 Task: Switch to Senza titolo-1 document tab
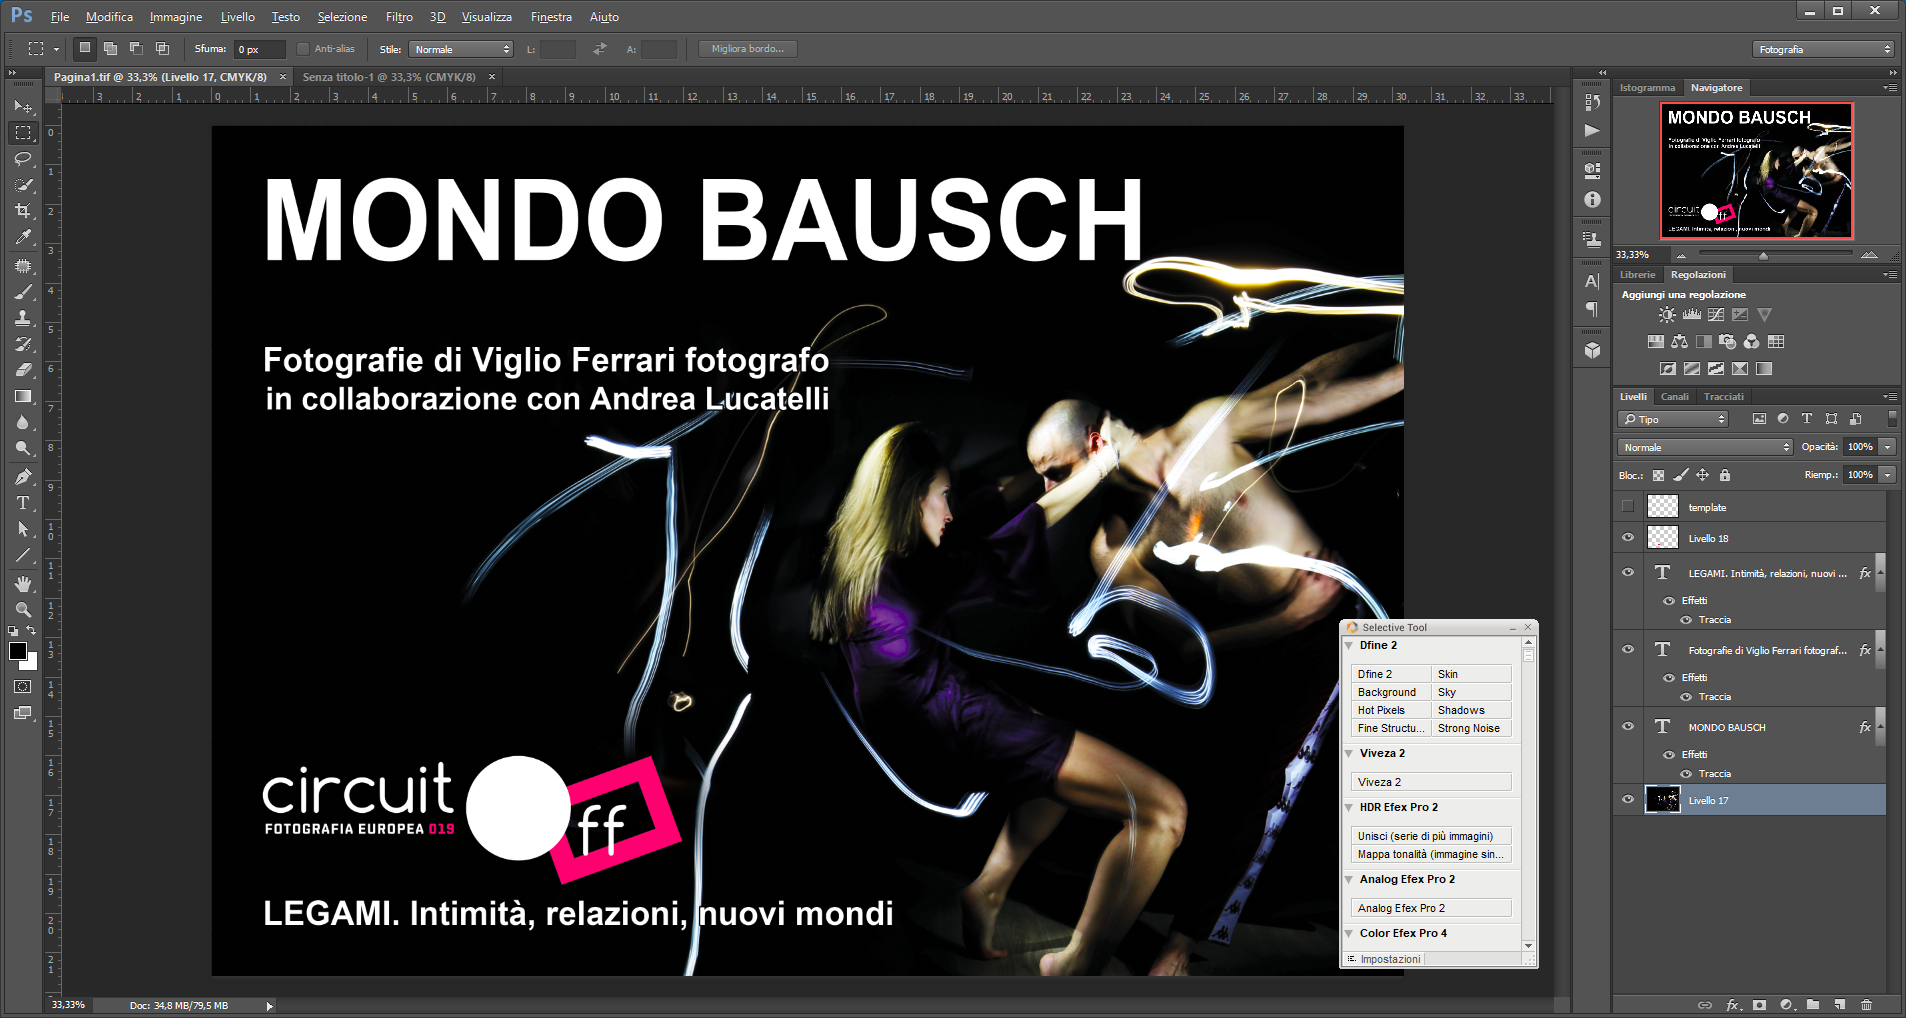[389, 77]
